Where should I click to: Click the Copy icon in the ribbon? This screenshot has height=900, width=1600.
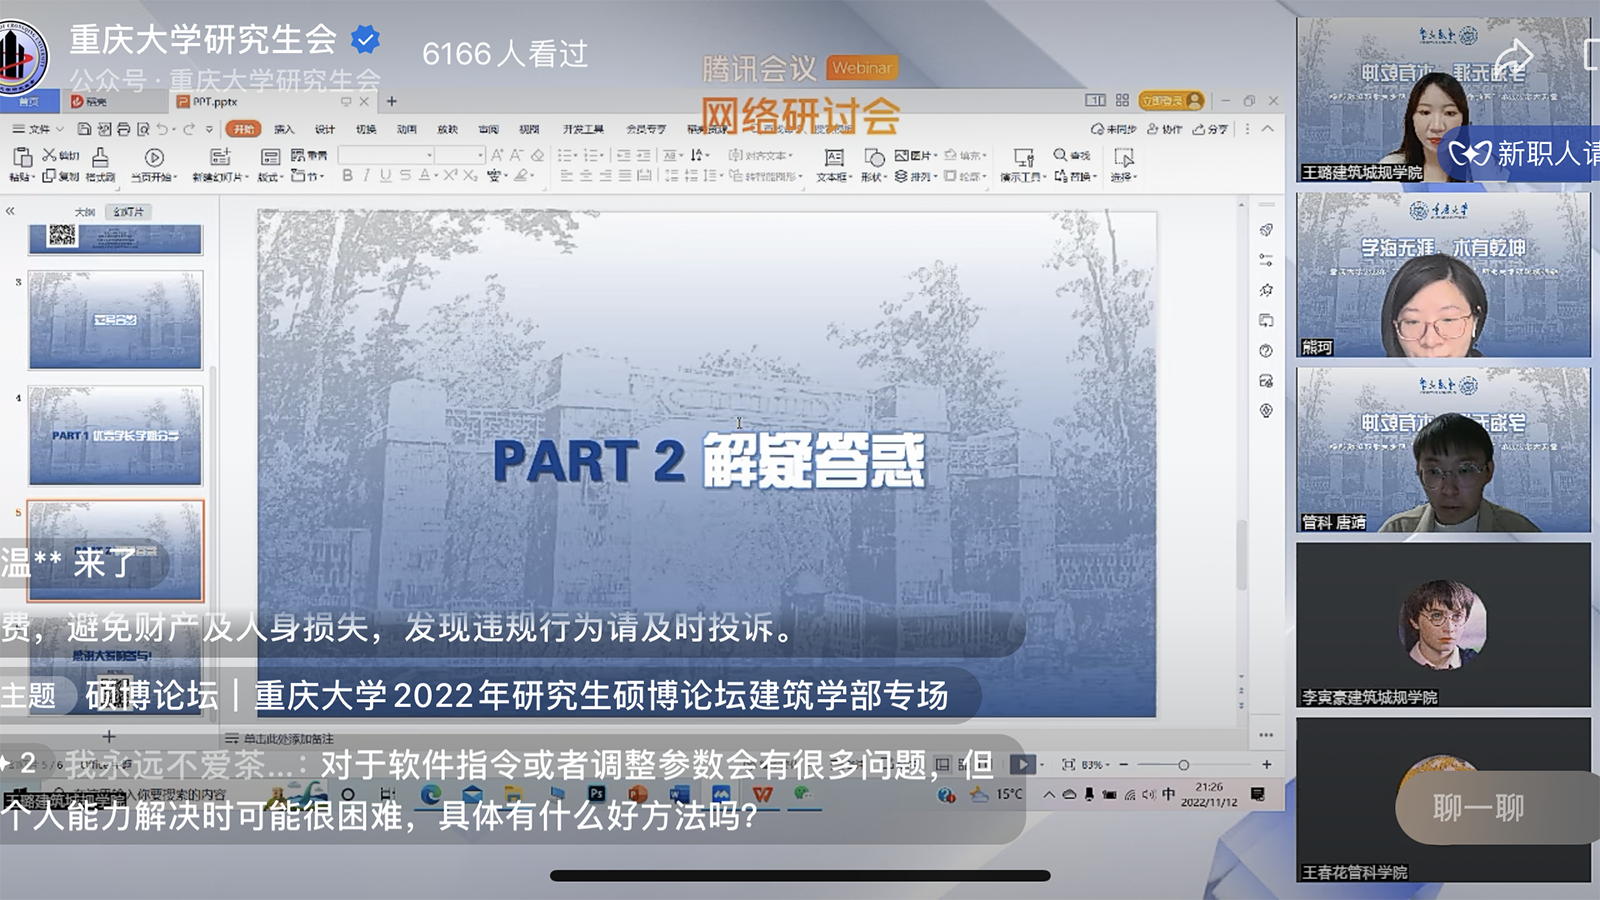point(49,176)
